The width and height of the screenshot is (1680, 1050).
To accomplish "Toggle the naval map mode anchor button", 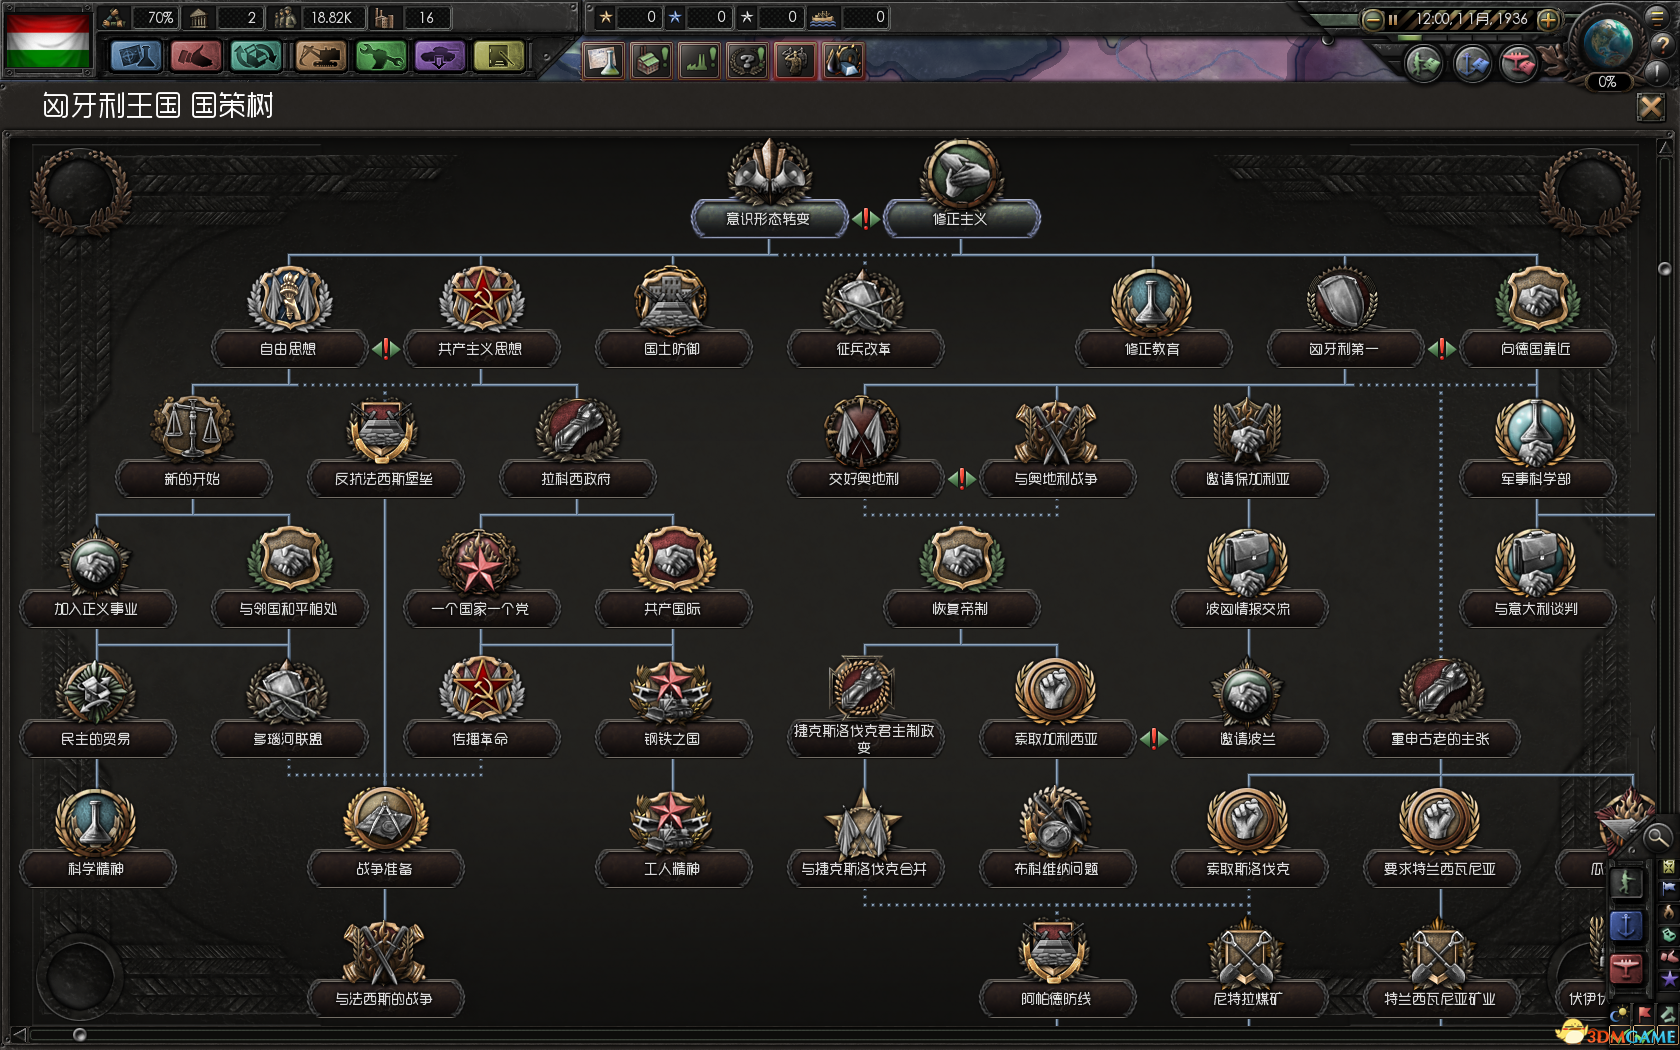I will [1625, 926].
